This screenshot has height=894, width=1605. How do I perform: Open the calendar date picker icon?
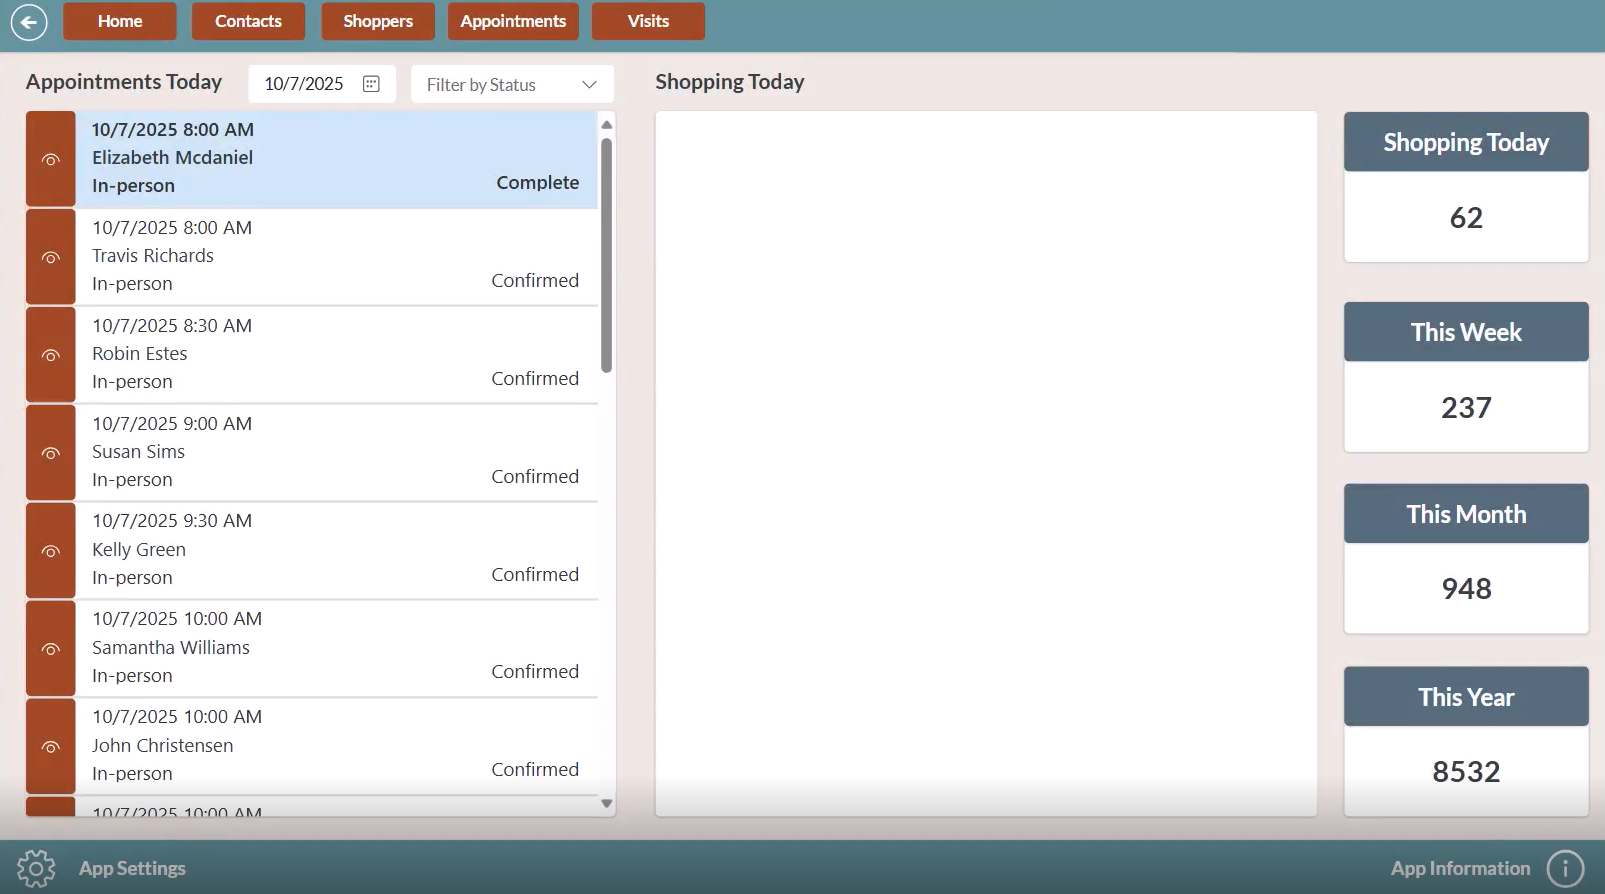(x=371, y=84)
